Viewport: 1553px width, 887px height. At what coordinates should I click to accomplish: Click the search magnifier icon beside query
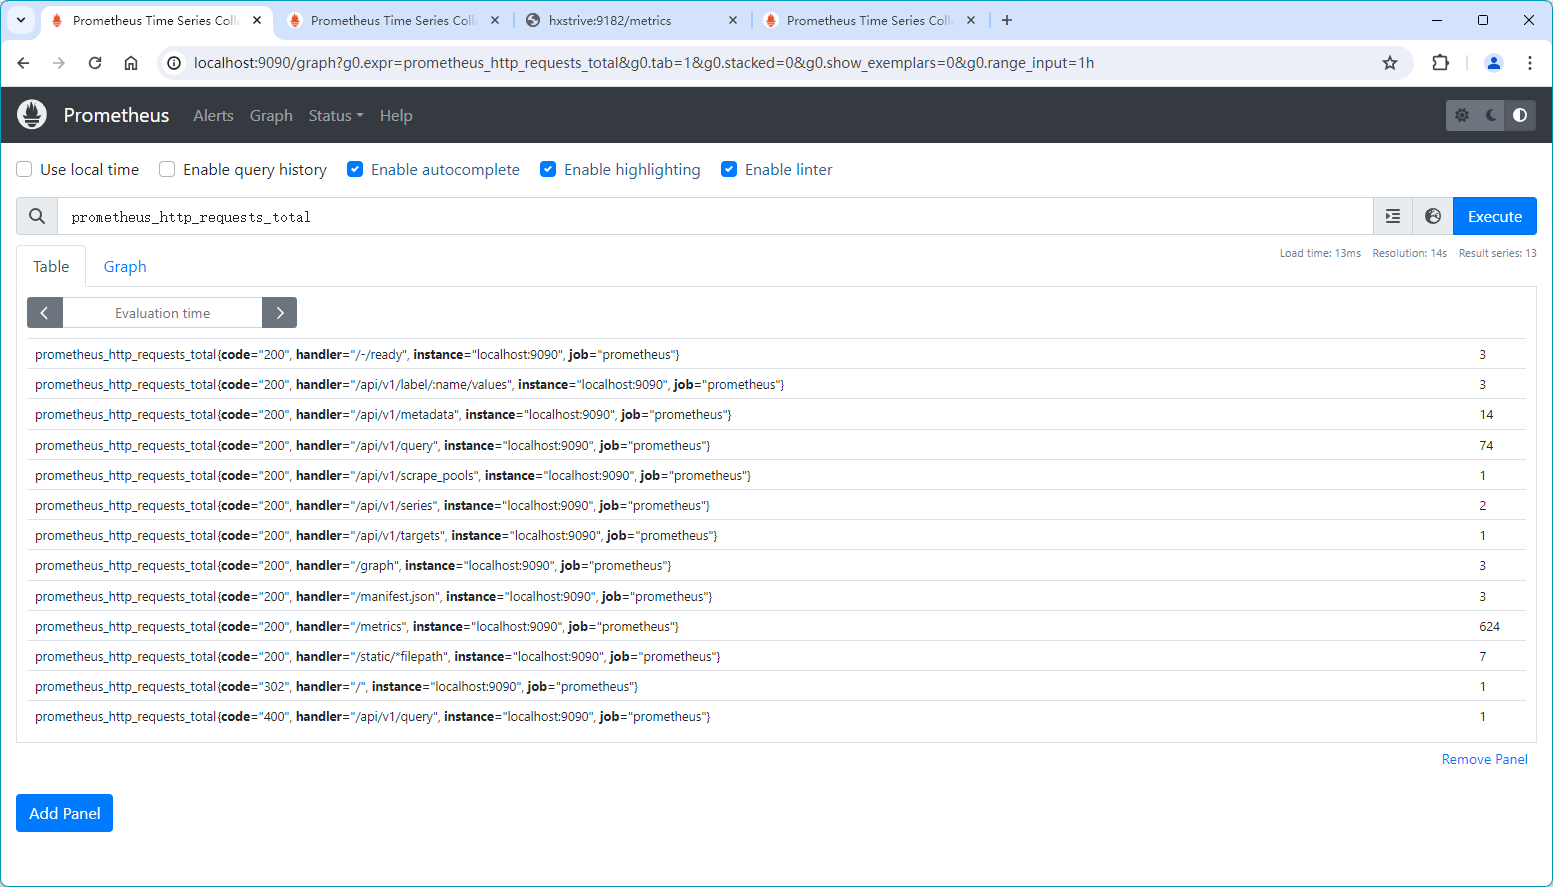37,216
